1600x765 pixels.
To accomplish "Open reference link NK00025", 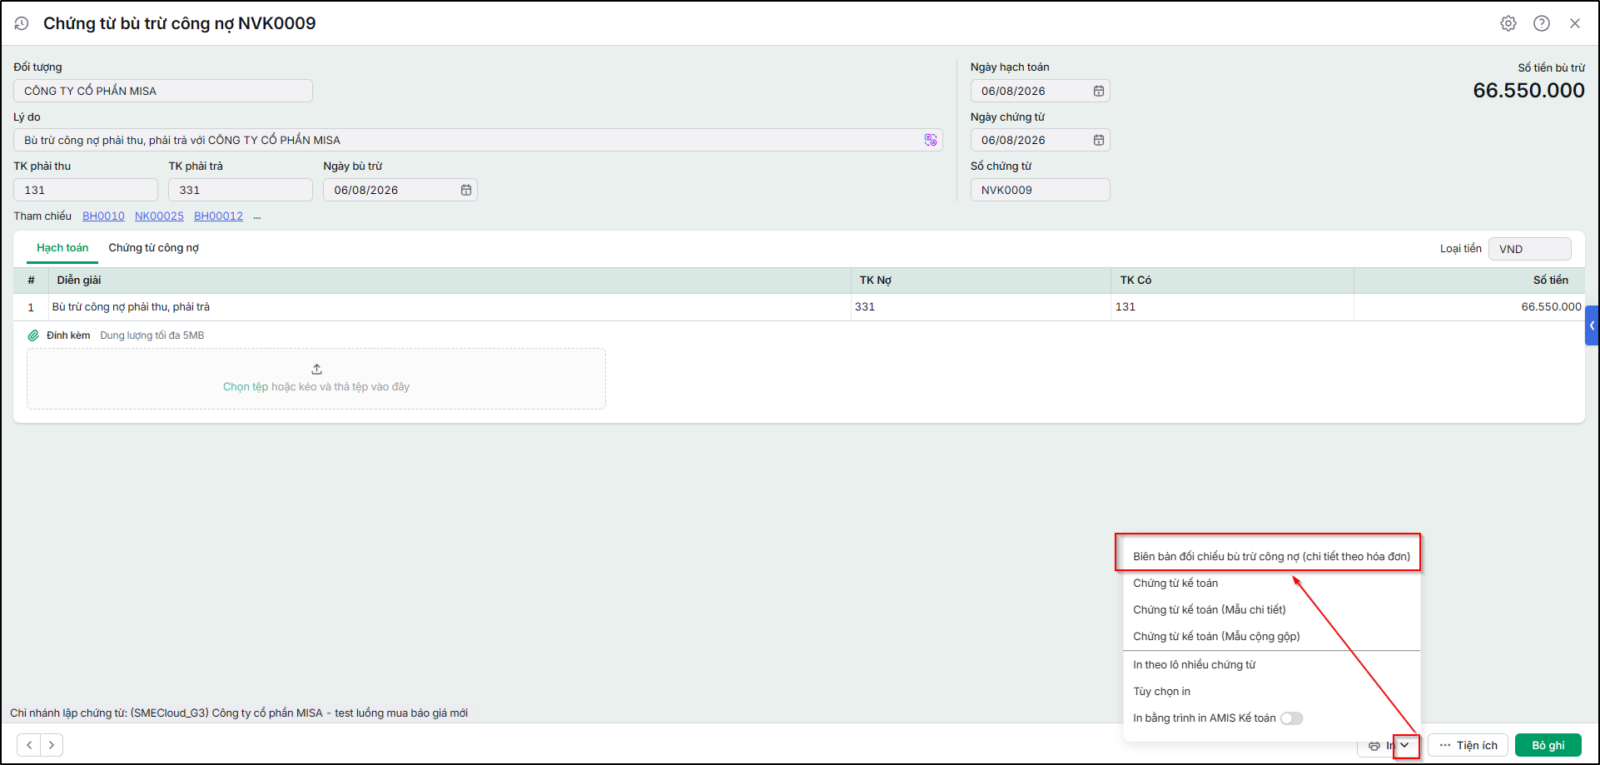I will pos(159,216).
